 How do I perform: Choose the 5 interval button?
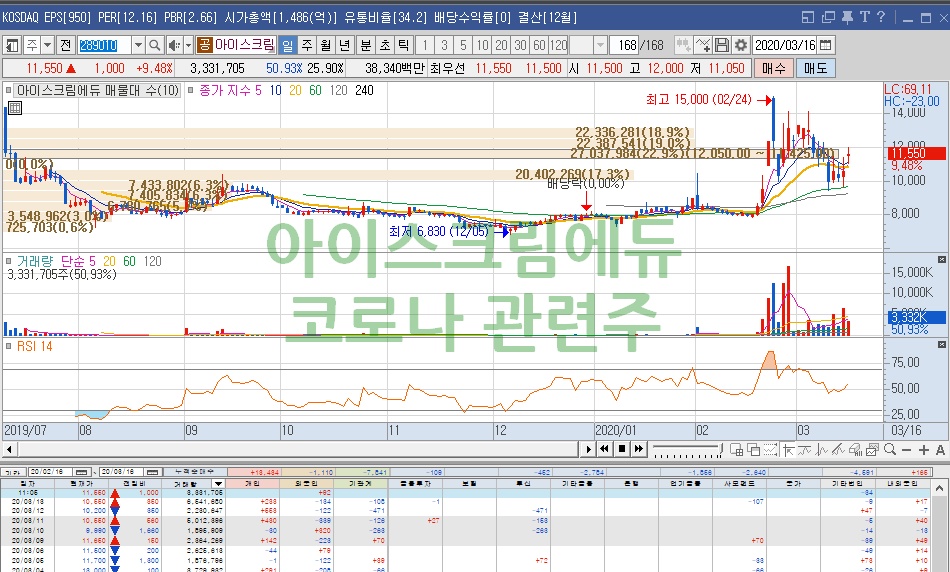(x=463, y=45)
